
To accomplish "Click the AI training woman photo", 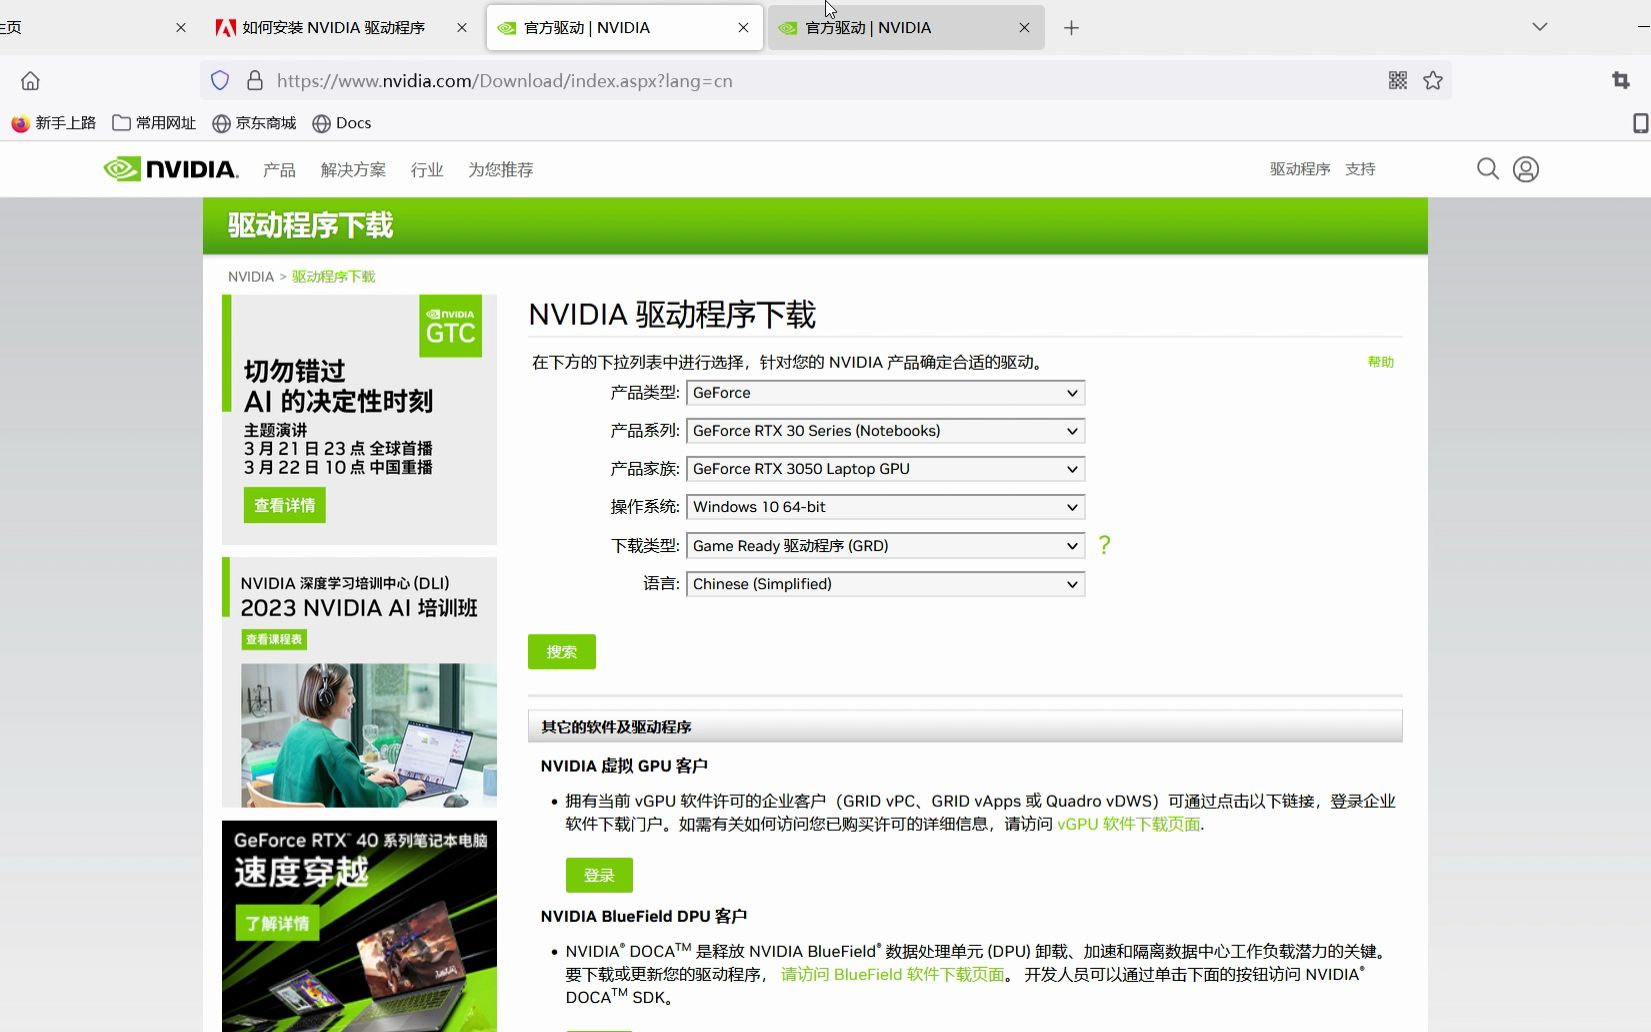I will tap(369, 735).
